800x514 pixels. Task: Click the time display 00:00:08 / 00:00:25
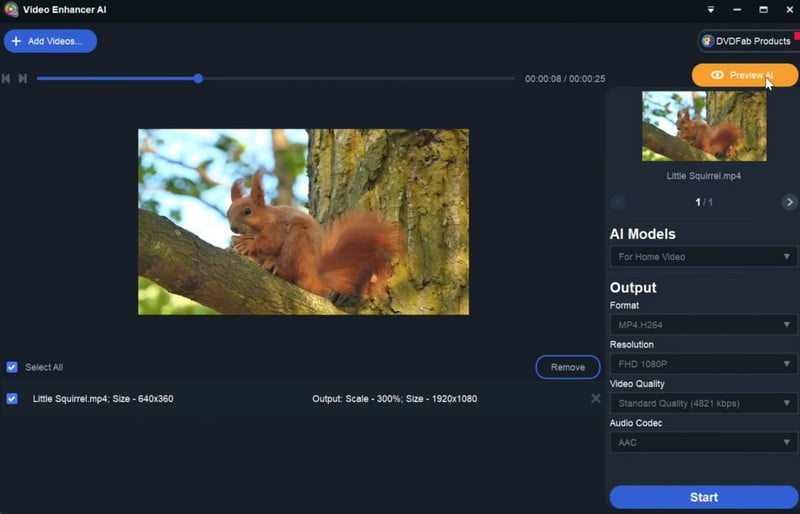(x=565, y=79)
